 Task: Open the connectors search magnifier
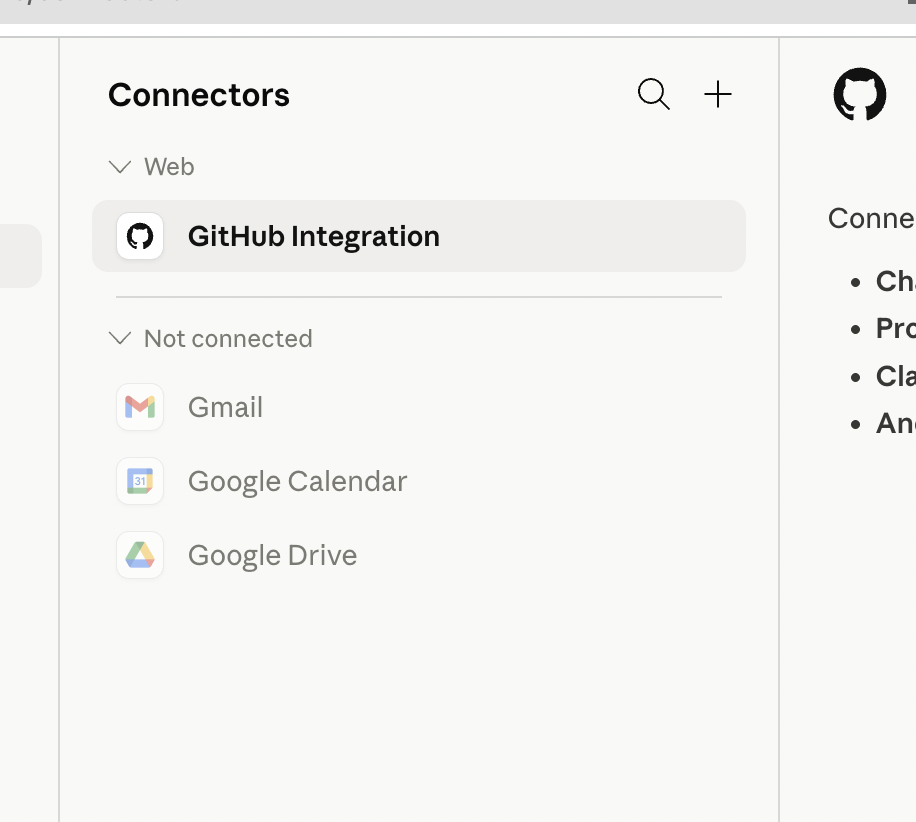[654, 94]
